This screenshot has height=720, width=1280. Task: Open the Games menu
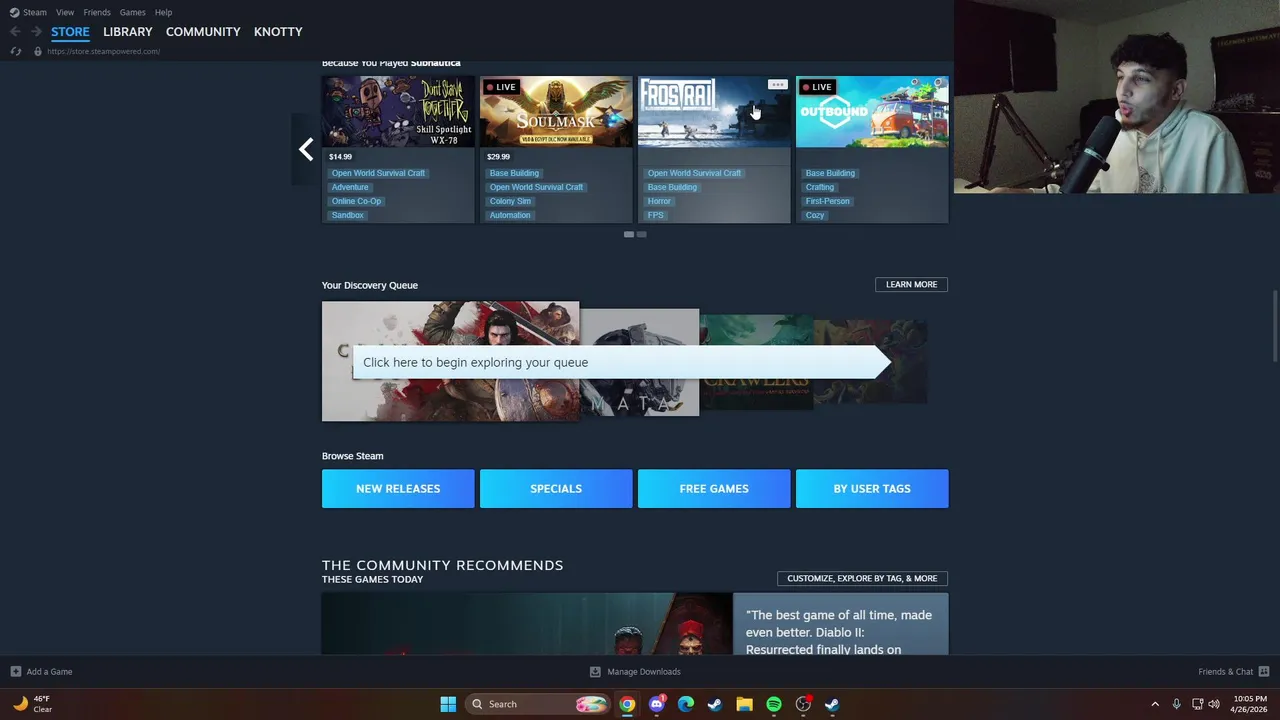pos(132,12)
